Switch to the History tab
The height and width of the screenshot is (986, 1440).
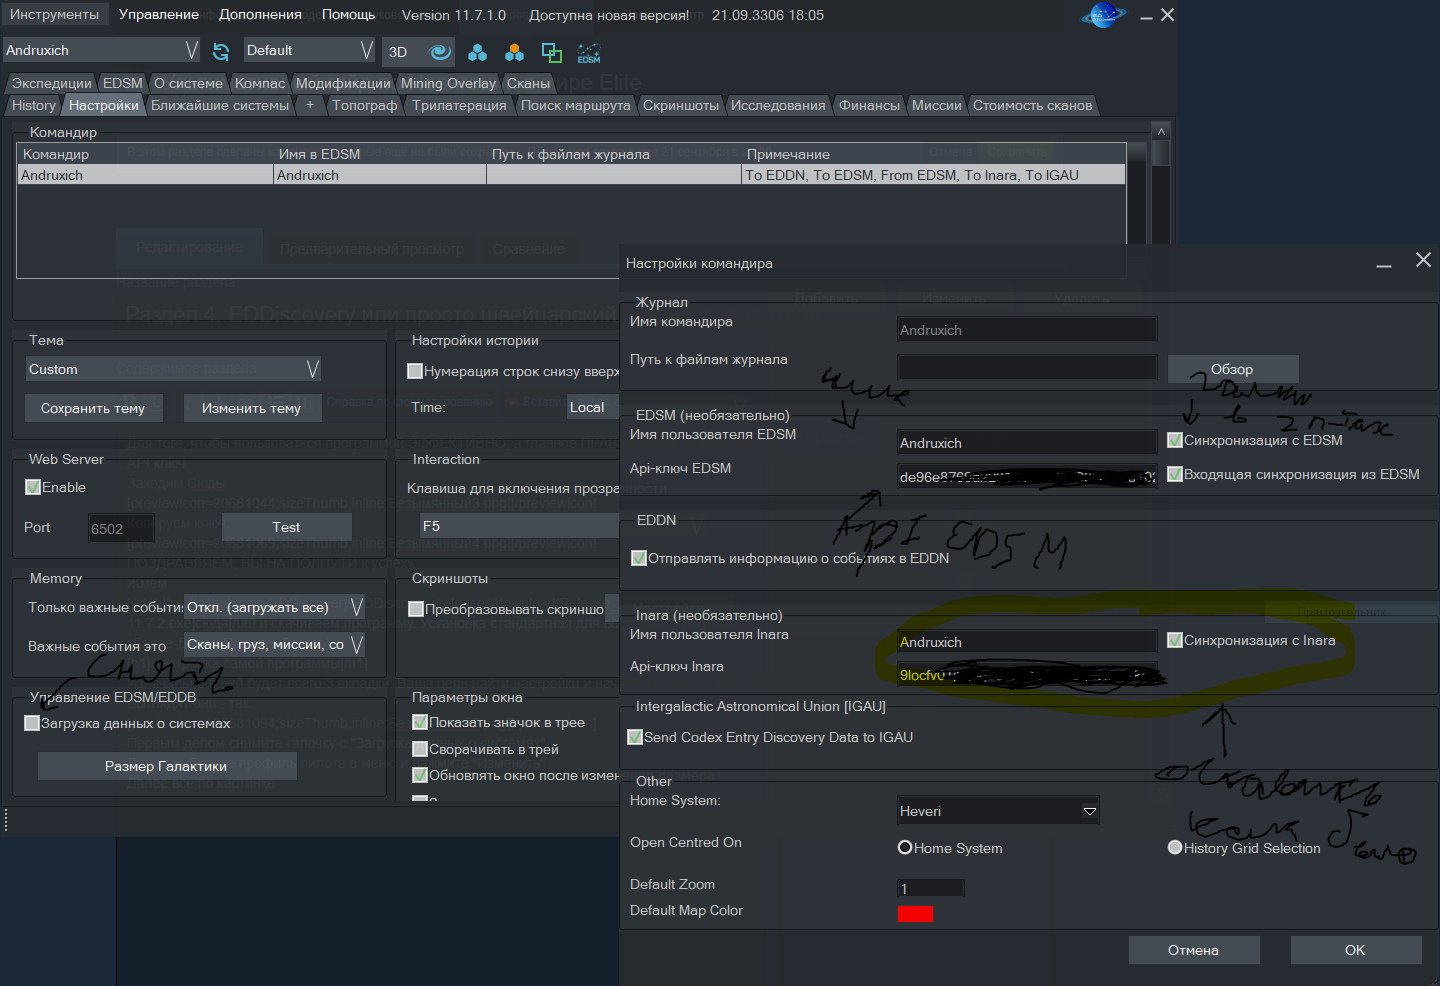[34, 105]
